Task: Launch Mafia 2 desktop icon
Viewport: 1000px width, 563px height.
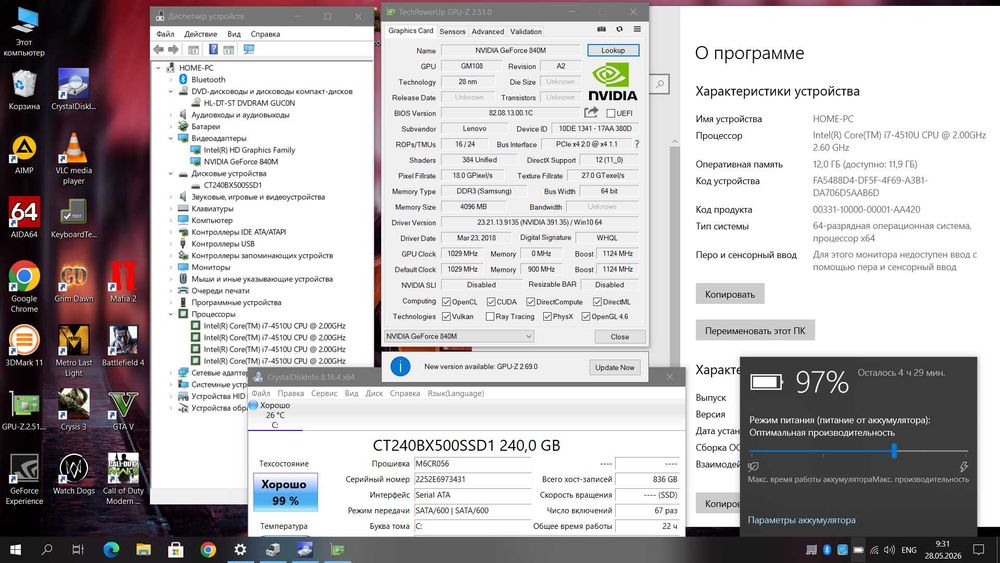Action: (122, 282)
